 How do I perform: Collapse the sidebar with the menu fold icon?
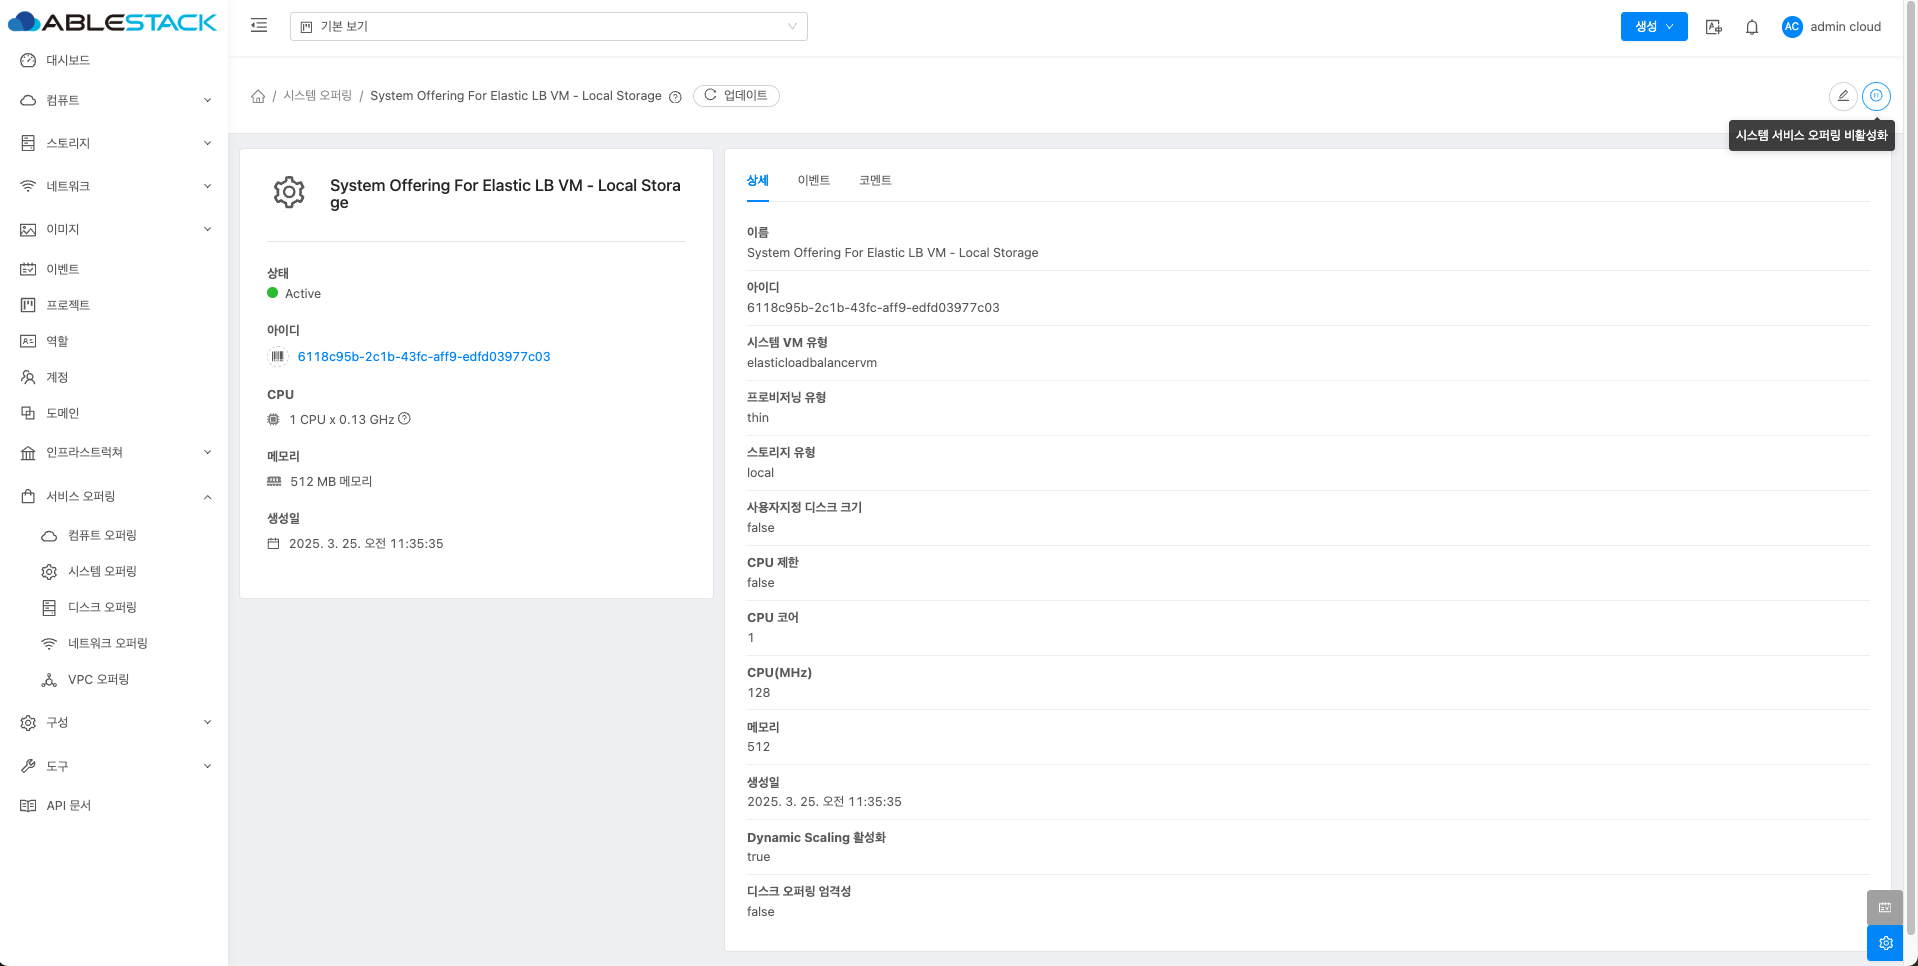pos(259,26)
